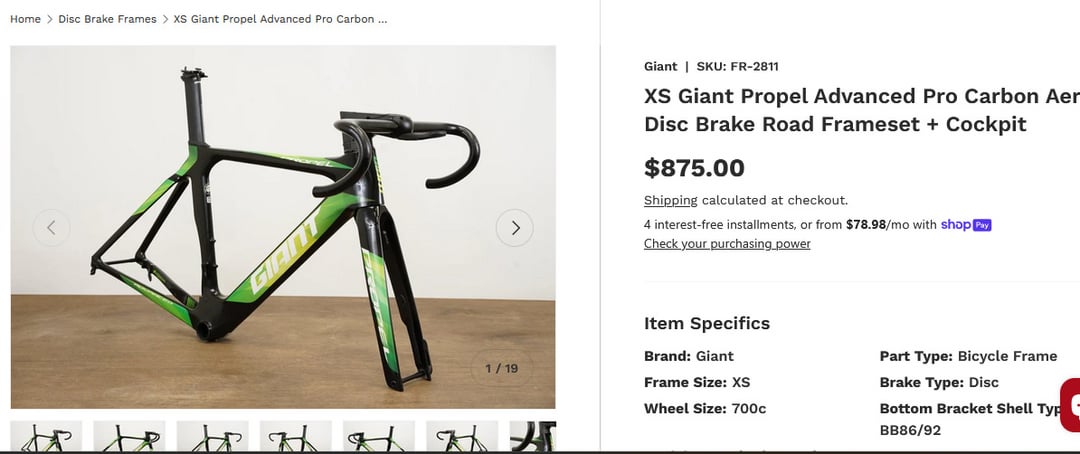Select the second thumbnail image
The height and width of the screenshot is (454, 1080).
click(129, 437)
